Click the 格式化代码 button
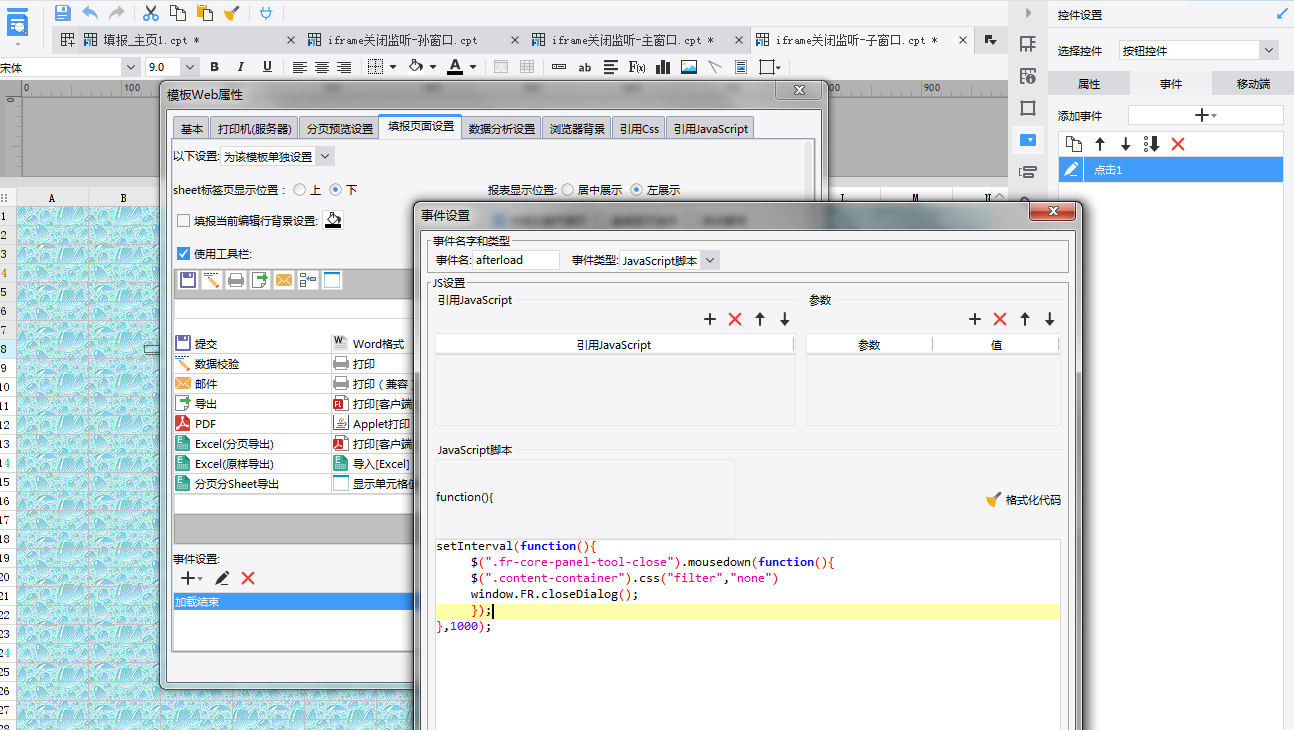1294x730 pixels. [x=1023, y=499]
